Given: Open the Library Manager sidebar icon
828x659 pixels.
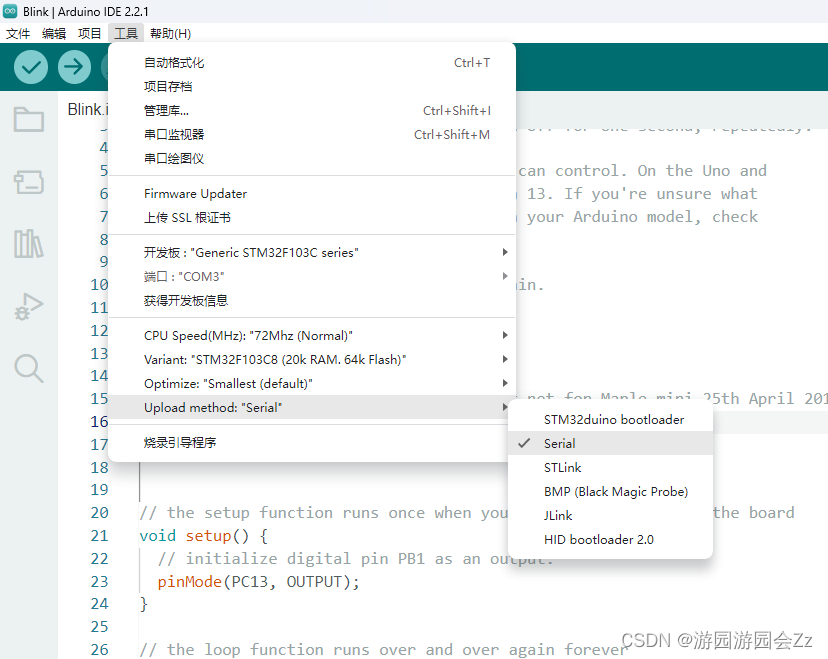Looking at the screenshot, I should pos(29,243).
